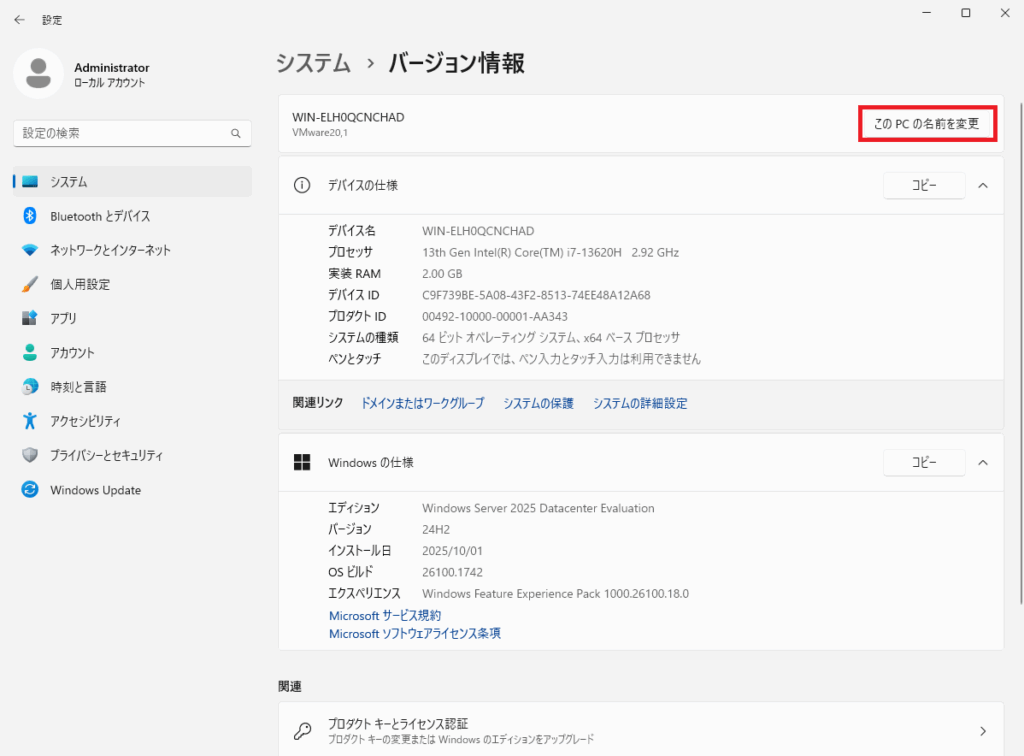Click the 設定の検索 search field
Viewport: 1024px width, 756px height.
coord(122,133)
